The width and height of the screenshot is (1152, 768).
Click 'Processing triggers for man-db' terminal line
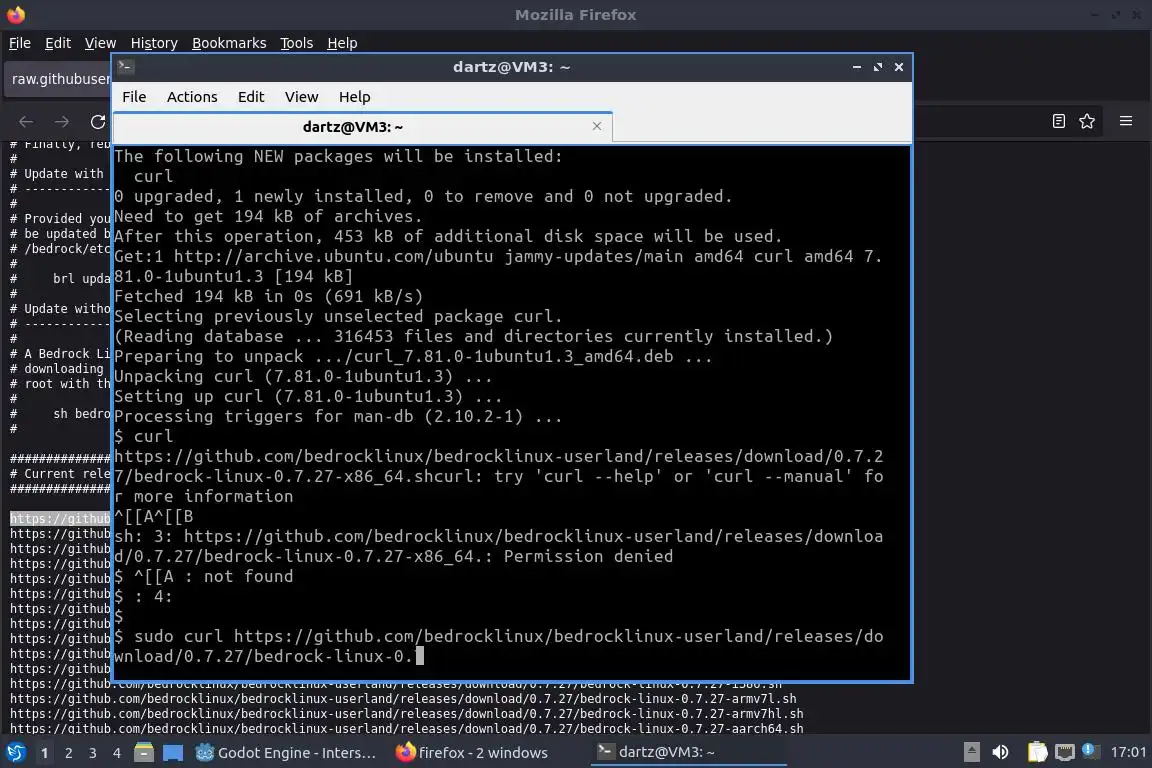click(338, 417)
